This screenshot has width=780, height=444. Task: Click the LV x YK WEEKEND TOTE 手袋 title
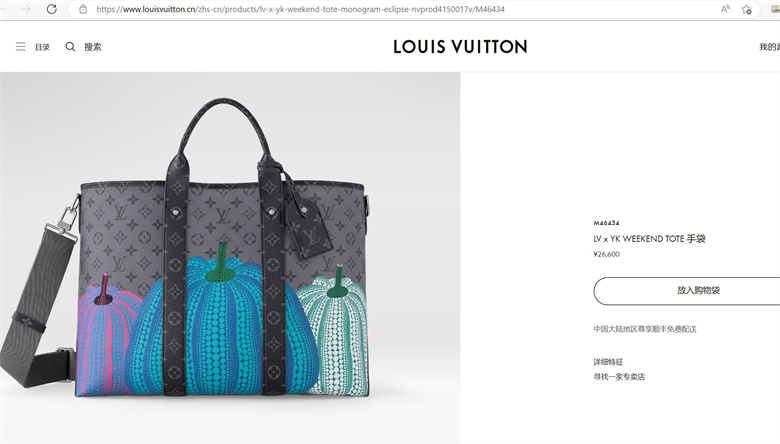(649, 239)
